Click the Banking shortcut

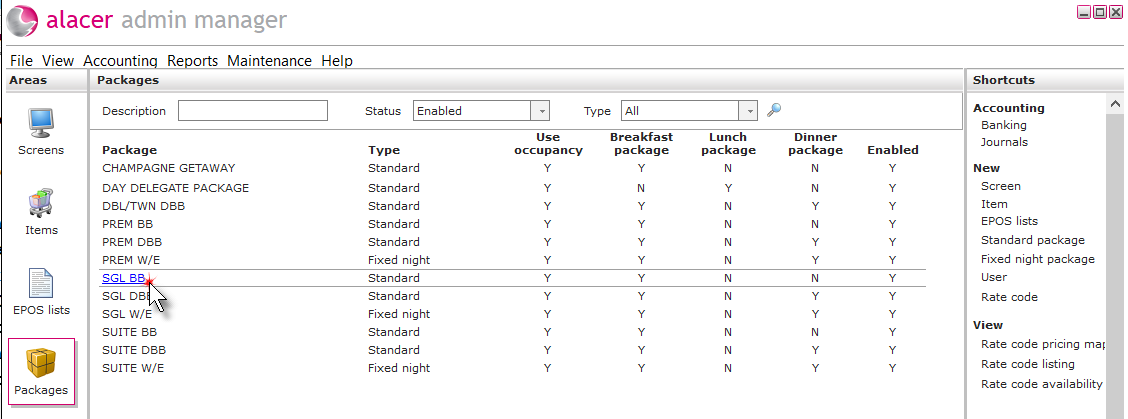1004,125
